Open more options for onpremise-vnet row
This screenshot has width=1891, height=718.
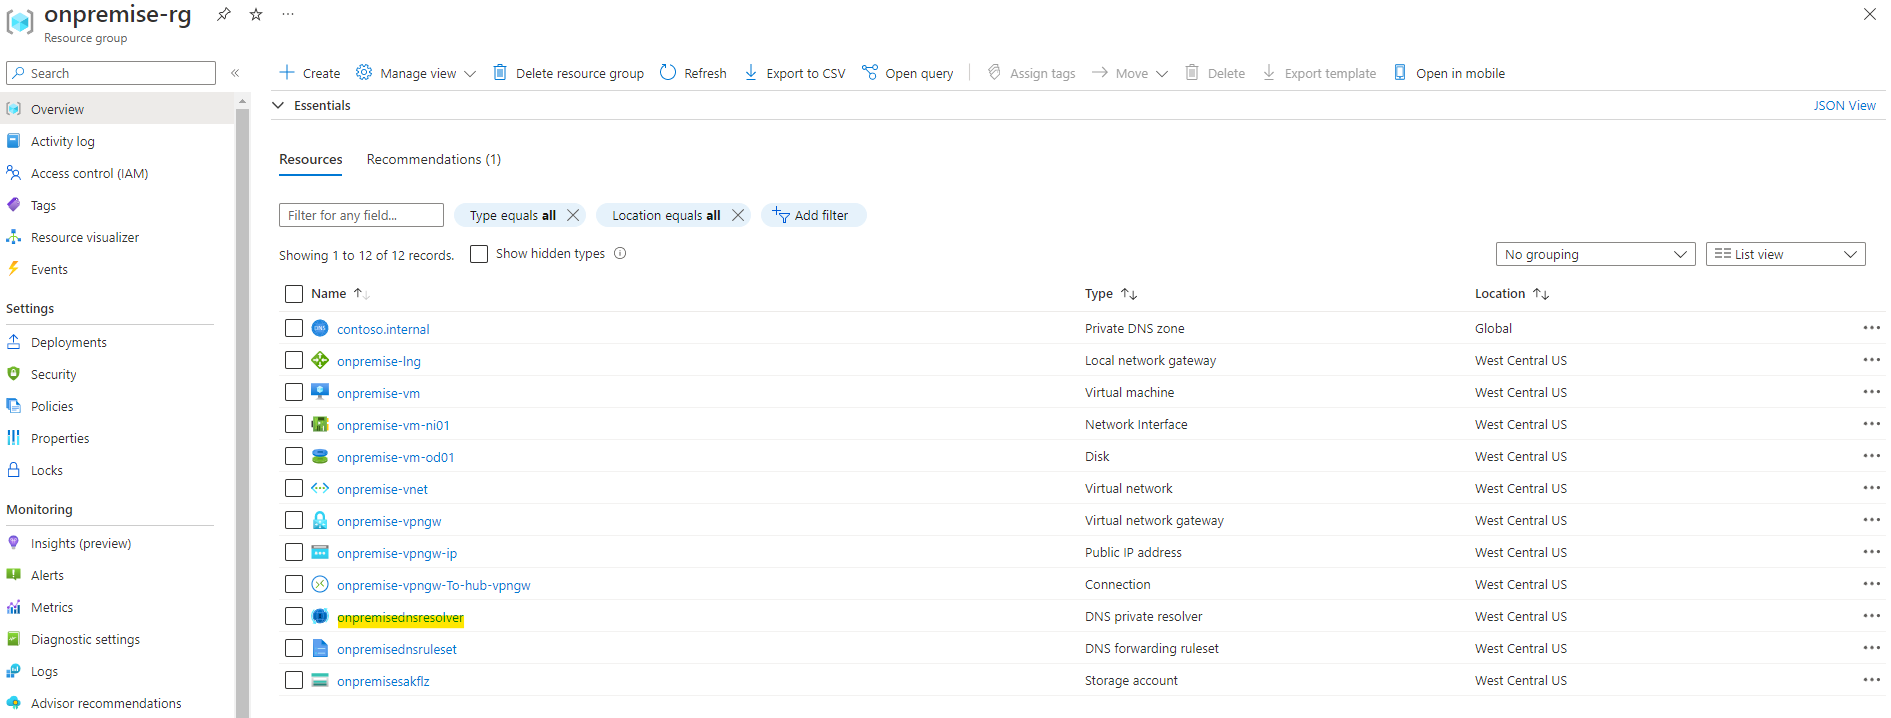pos(1871,488)
